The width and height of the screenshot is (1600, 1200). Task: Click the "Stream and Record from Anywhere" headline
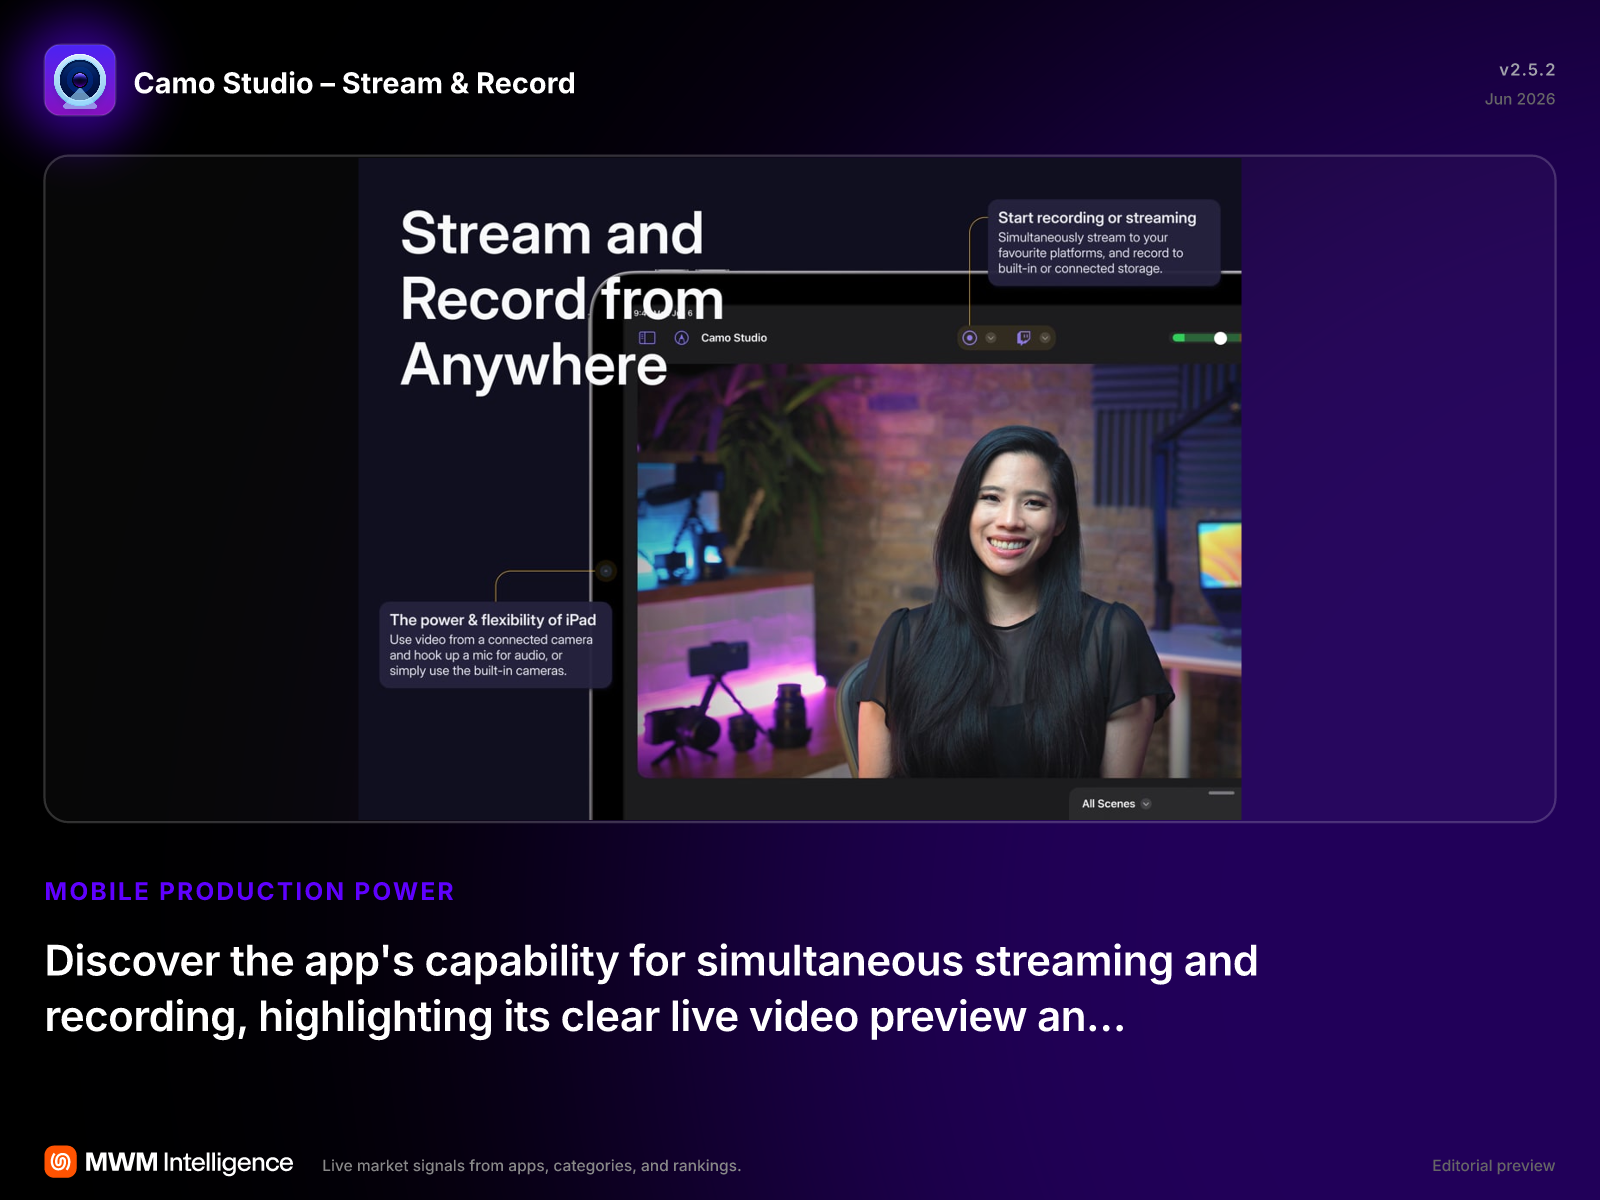coord(562,298)
